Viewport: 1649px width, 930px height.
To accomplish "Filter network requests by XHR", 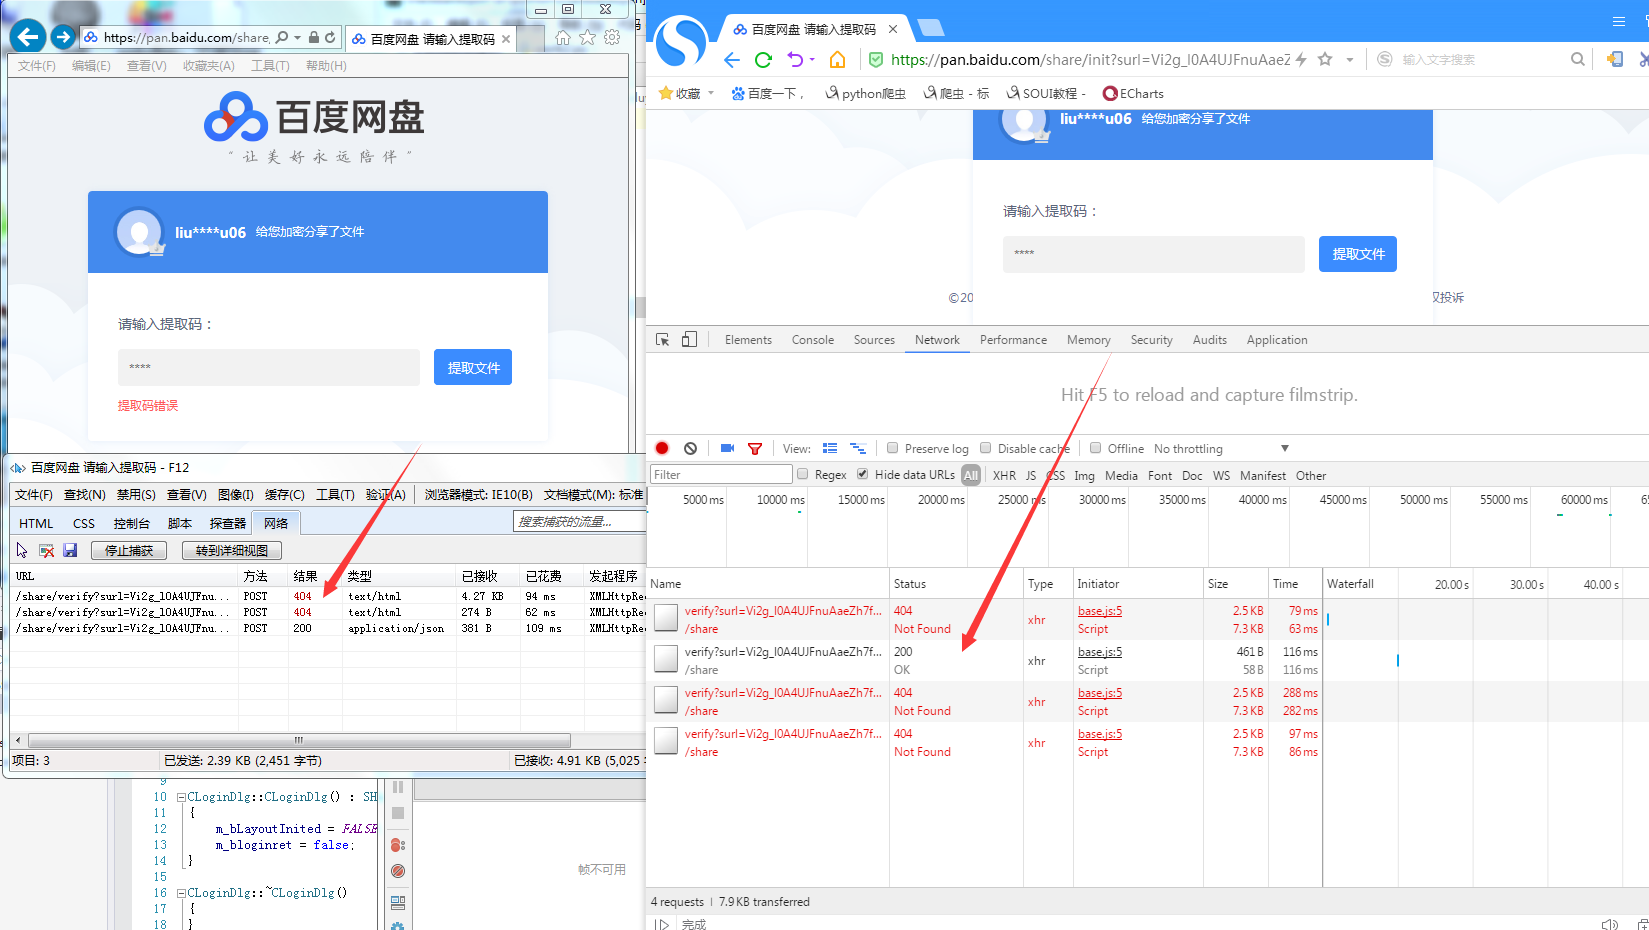I will point(1004,475).
